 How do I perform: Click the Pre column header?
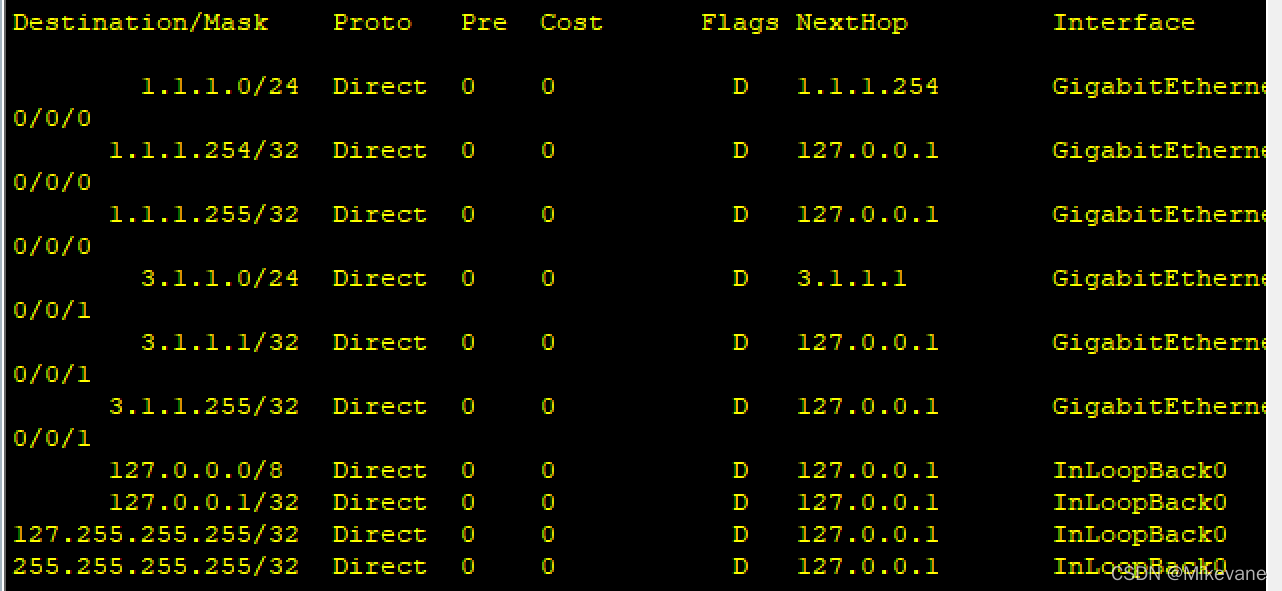pos(484,23)
